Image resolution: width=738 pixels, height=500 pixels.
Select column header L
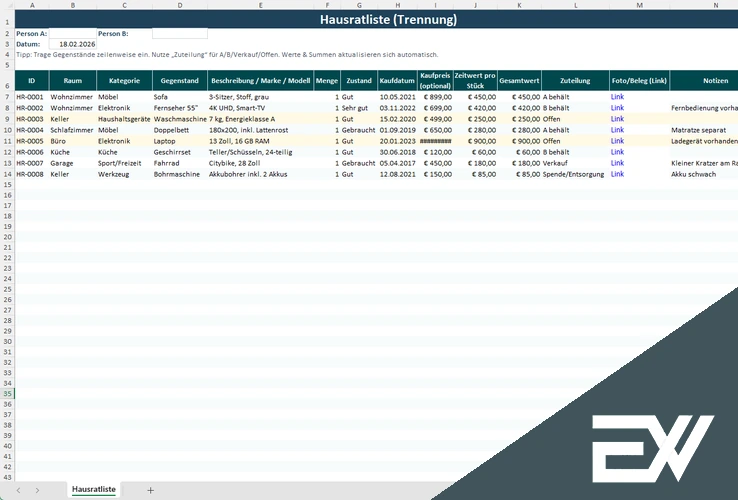[575, 5]
